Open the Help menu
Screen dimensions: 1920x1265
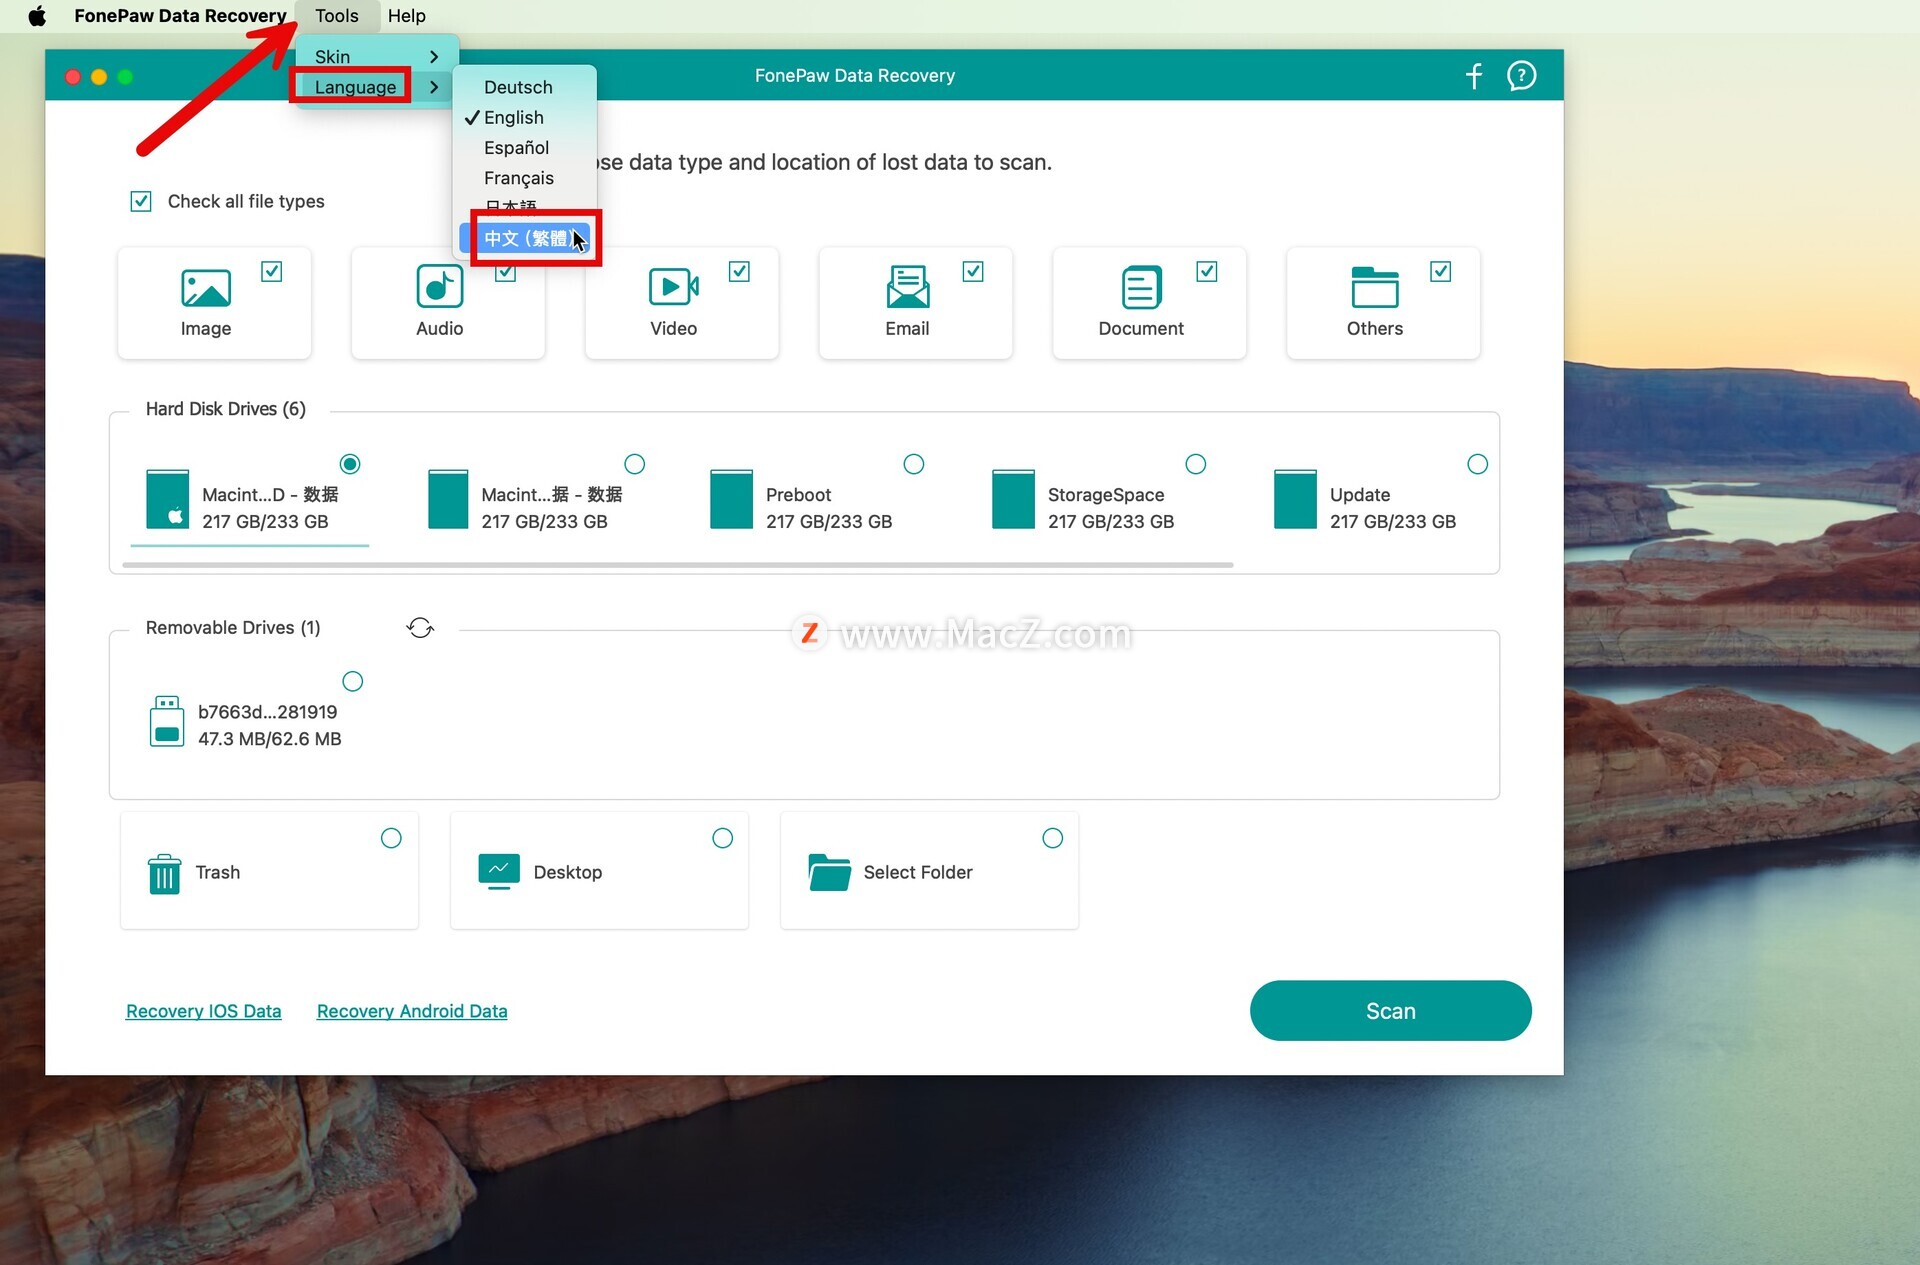click(x=406, y=16)
